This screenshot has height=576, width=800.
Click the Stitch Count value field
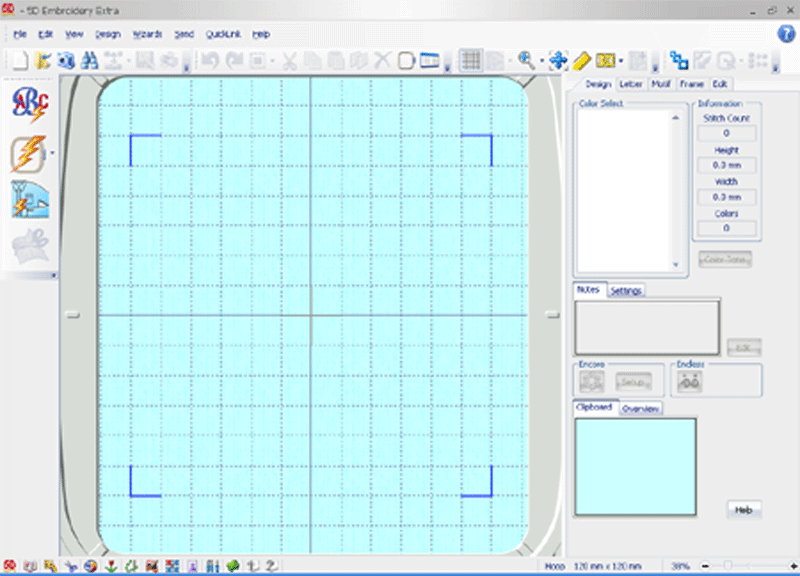pos(726,133)
